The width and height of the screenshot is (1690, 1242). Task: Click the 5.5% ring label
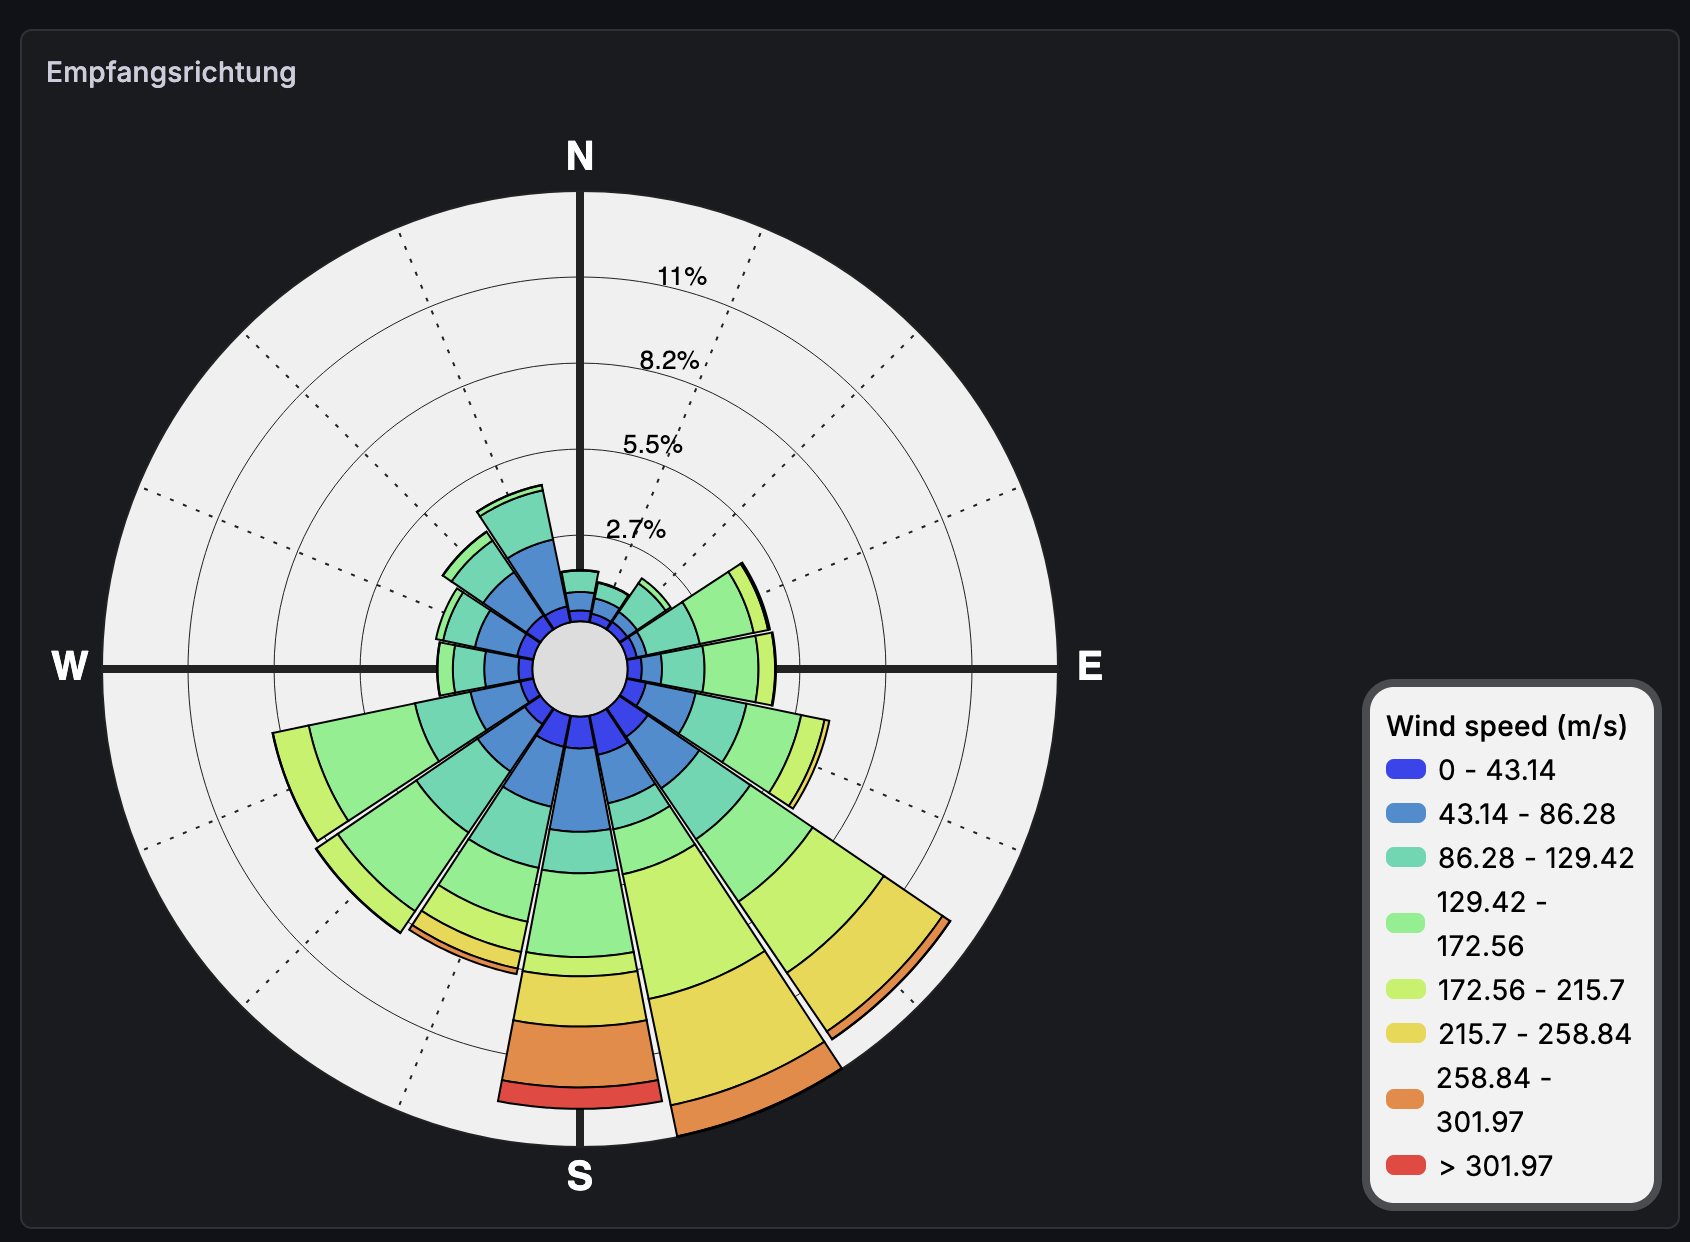tap(652, 444)
